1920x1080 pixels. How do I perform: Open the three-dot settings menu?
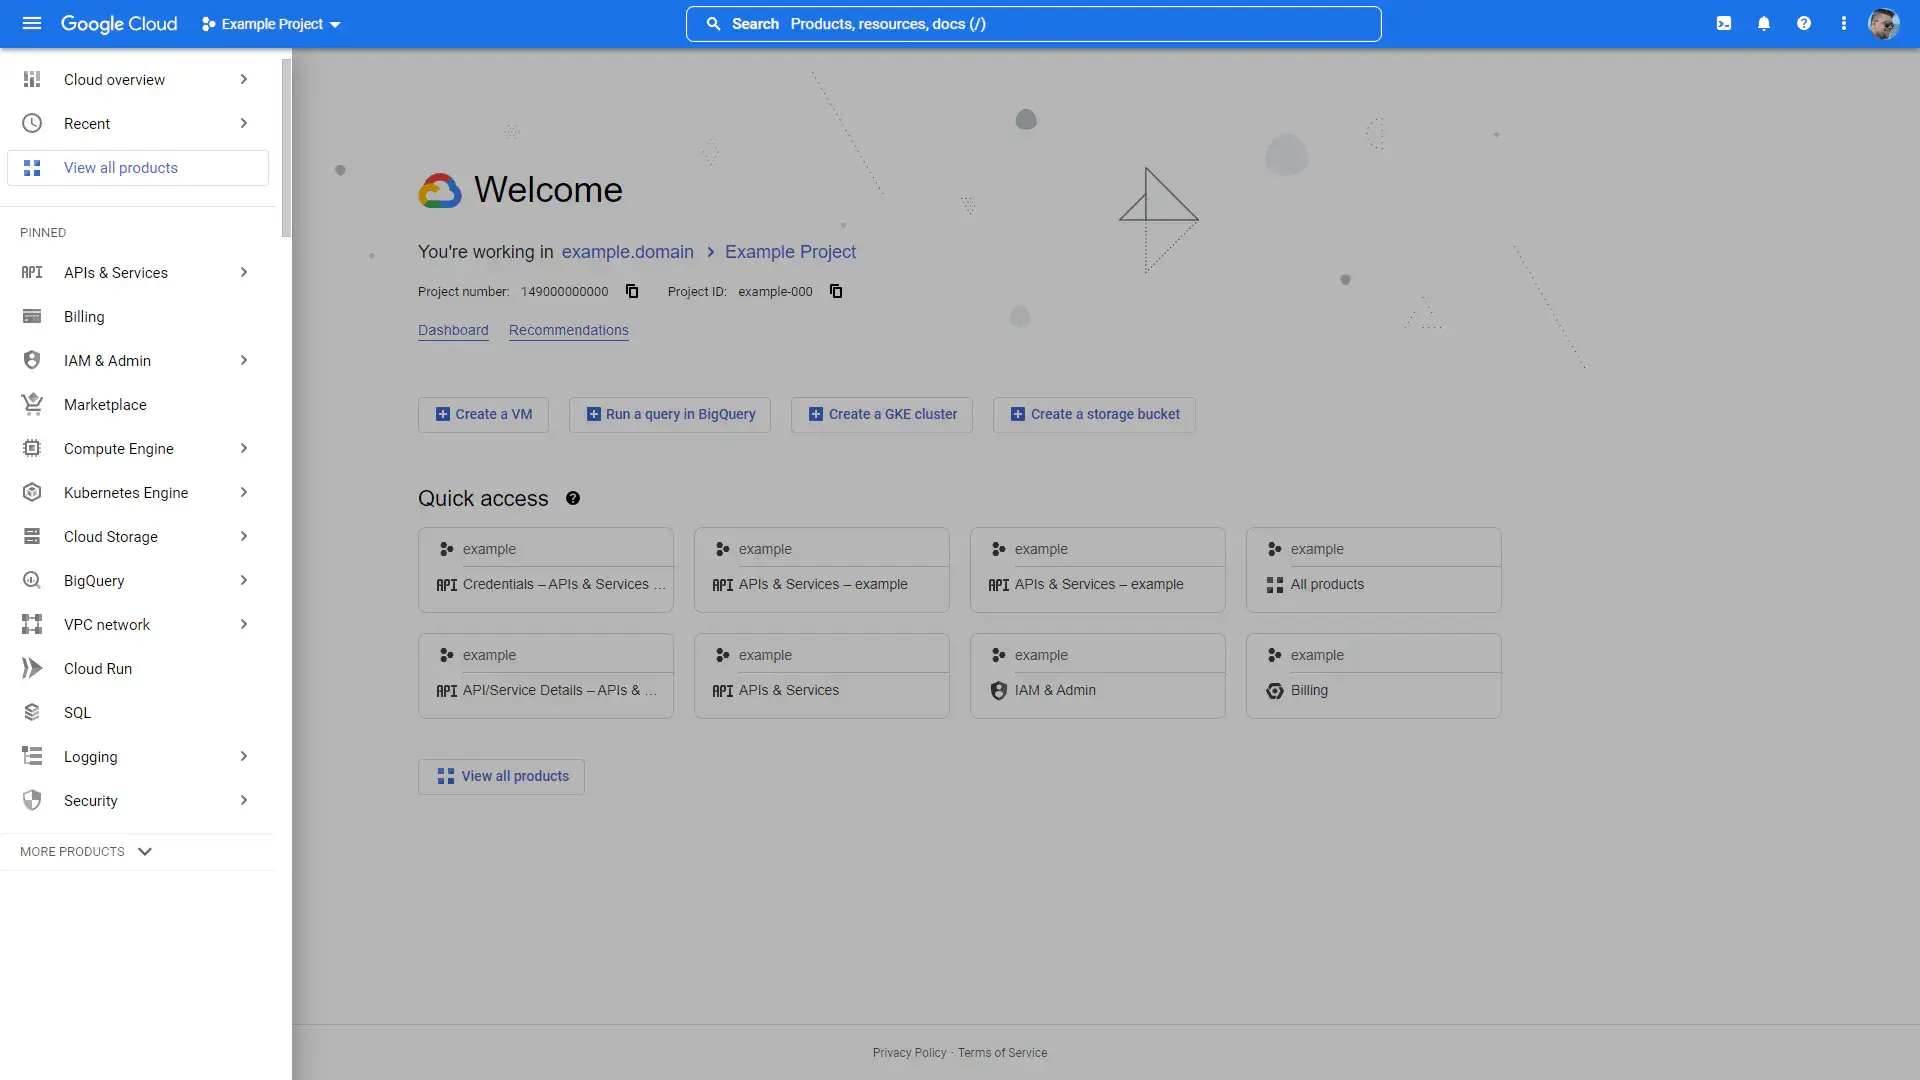pyautogui.click(x=1844, y=23)
